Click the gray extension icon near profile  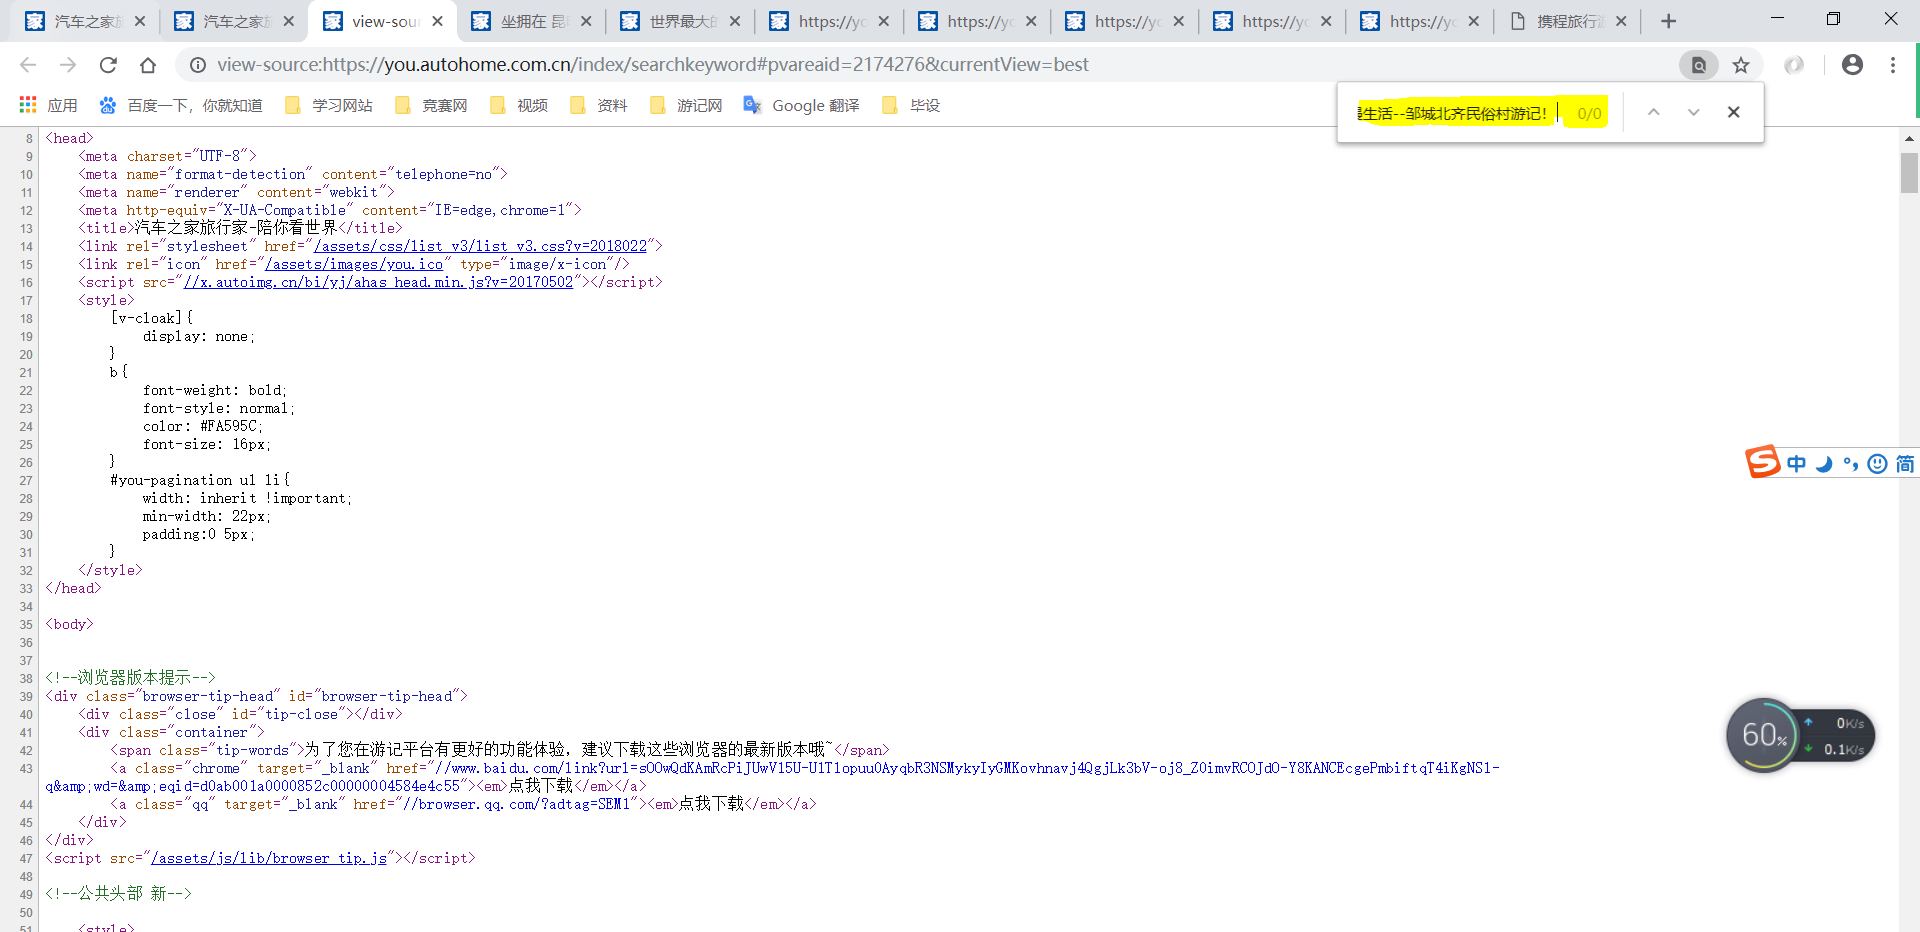[1794, 65]
